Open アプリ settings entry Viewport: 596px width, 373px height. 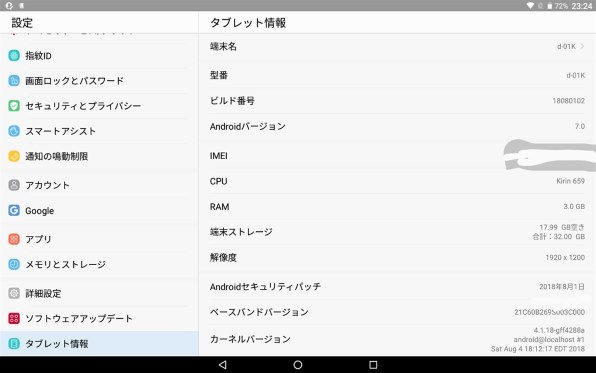tap(99, 239)
